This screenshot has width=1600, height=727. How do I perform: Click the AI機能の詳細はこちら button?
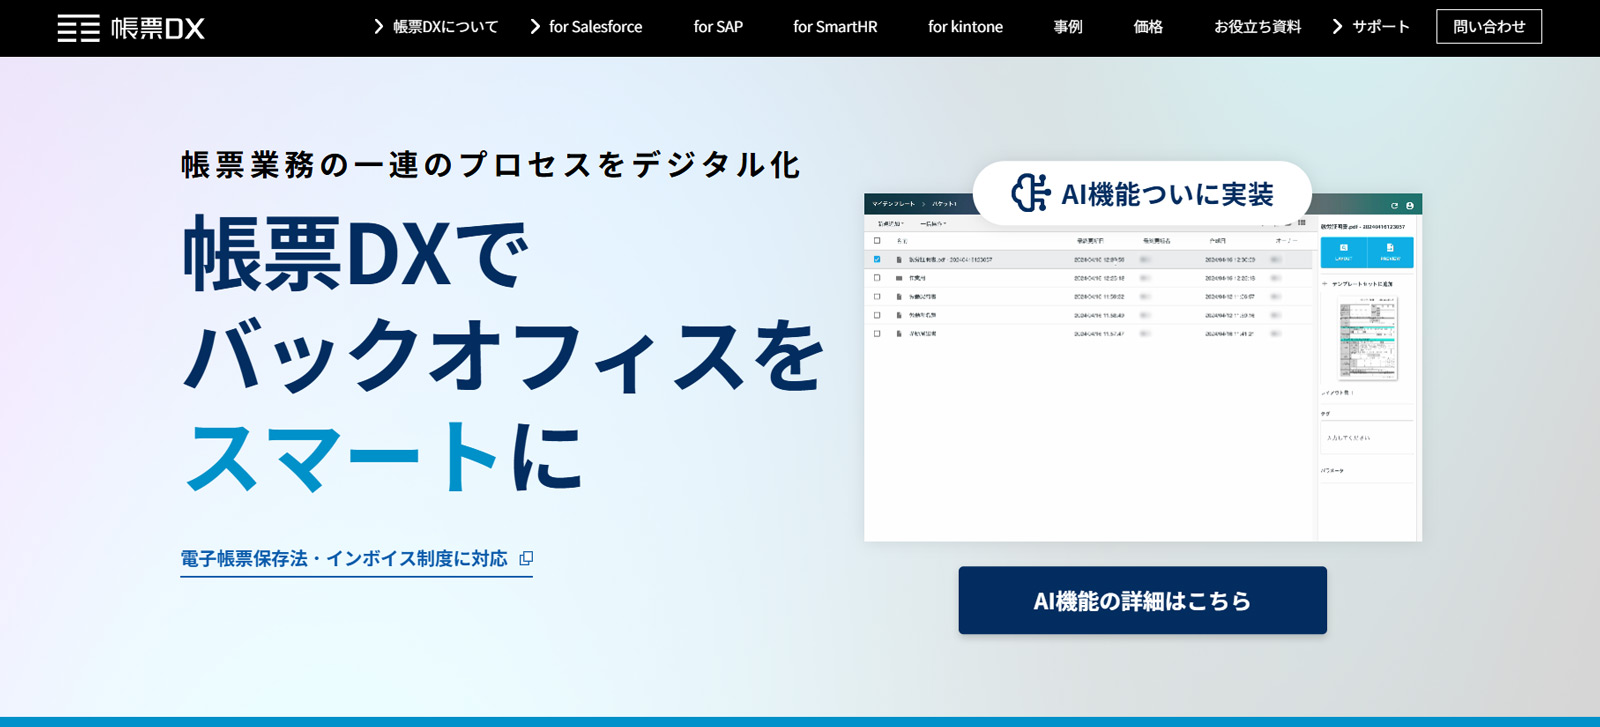click(1142, 600)
